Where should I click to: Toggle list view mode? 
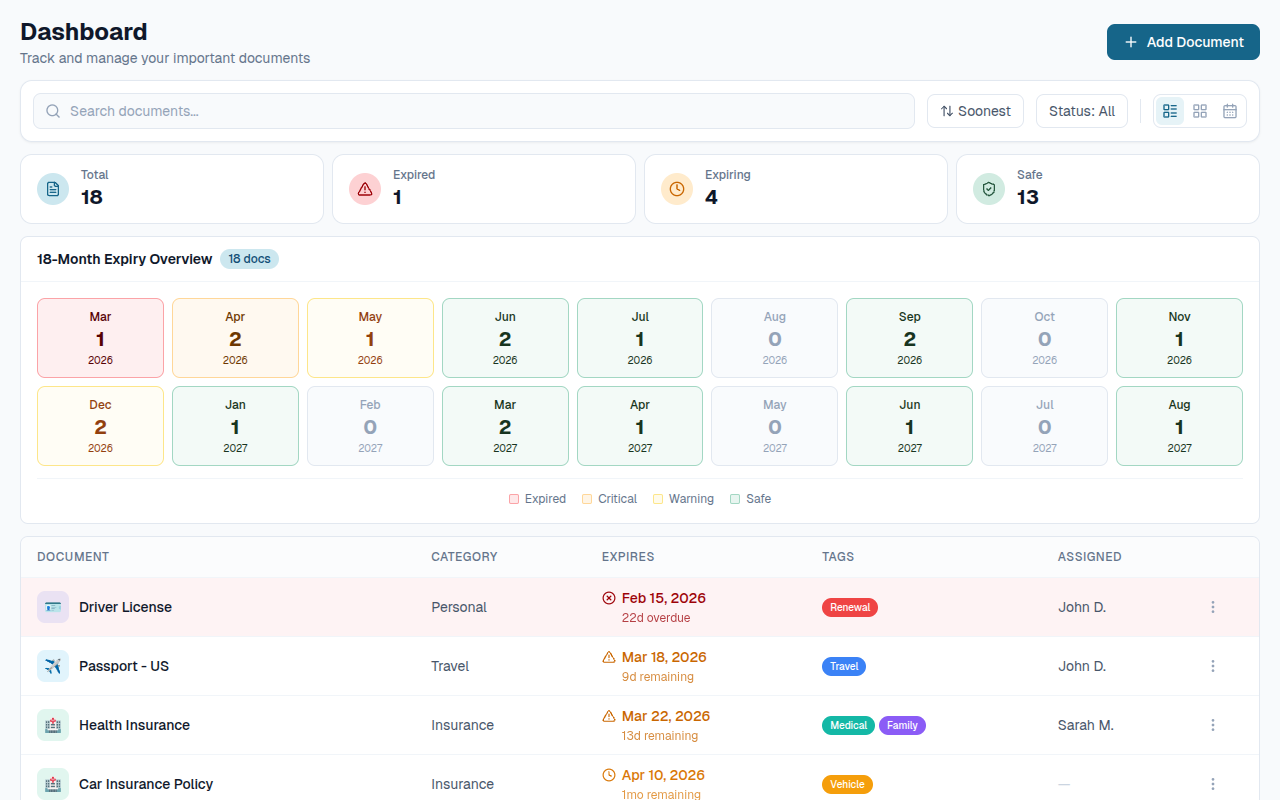pyautogui.click(x=1170, y=111)
